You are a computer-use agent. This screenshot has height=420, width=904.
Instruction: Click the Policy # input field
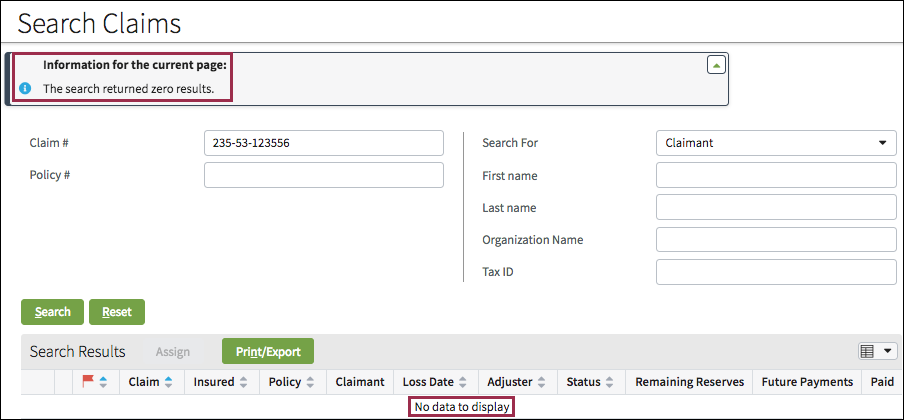pyautogui.click(x=324, y=175)
